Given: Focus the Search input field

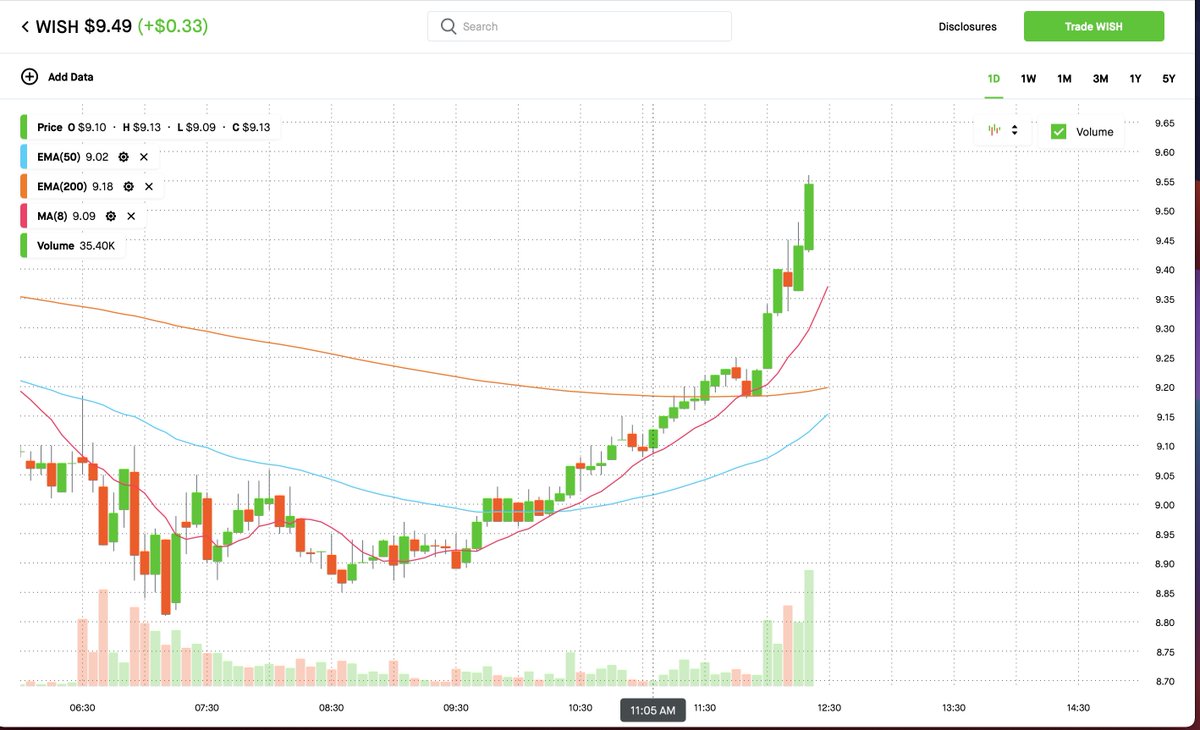Looking at the screenshot, I should click(x=579, y=26).
